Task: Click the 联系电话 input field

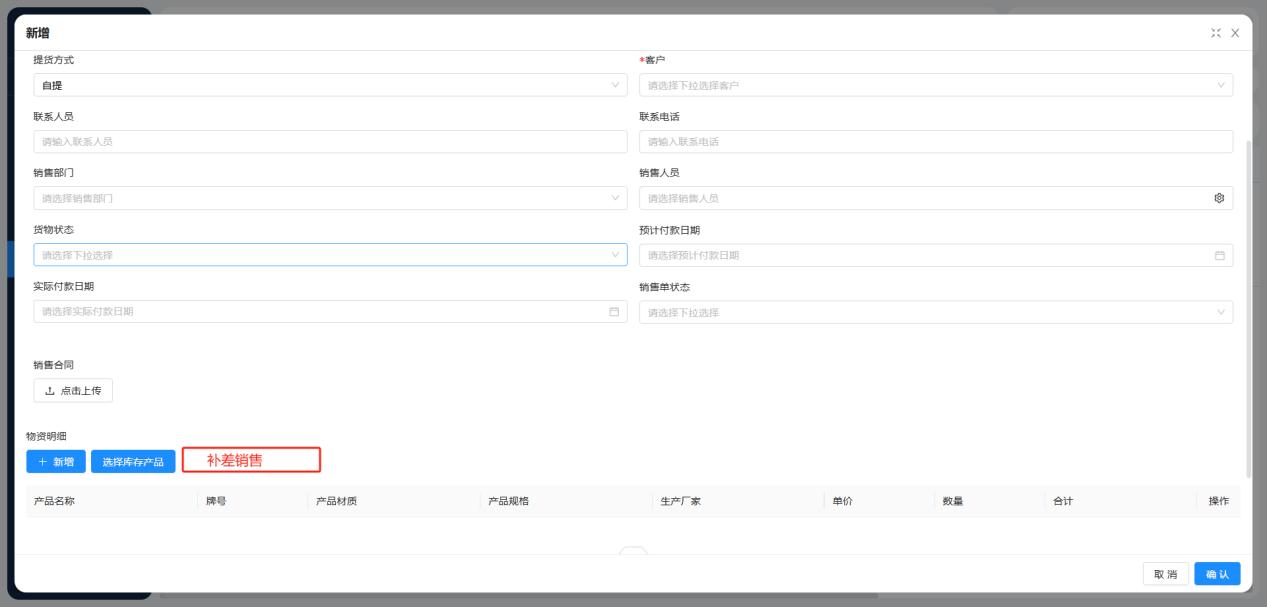Action: point(936,141)
